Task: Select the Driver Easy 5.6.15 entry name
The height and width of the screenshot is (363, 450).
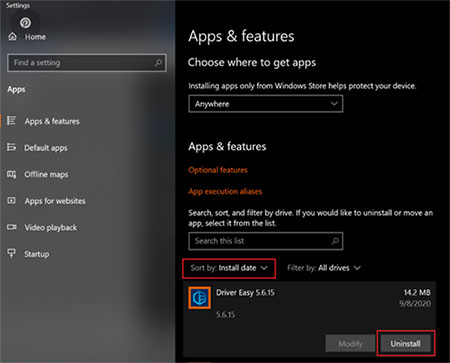Action: [x=245, y=293]
